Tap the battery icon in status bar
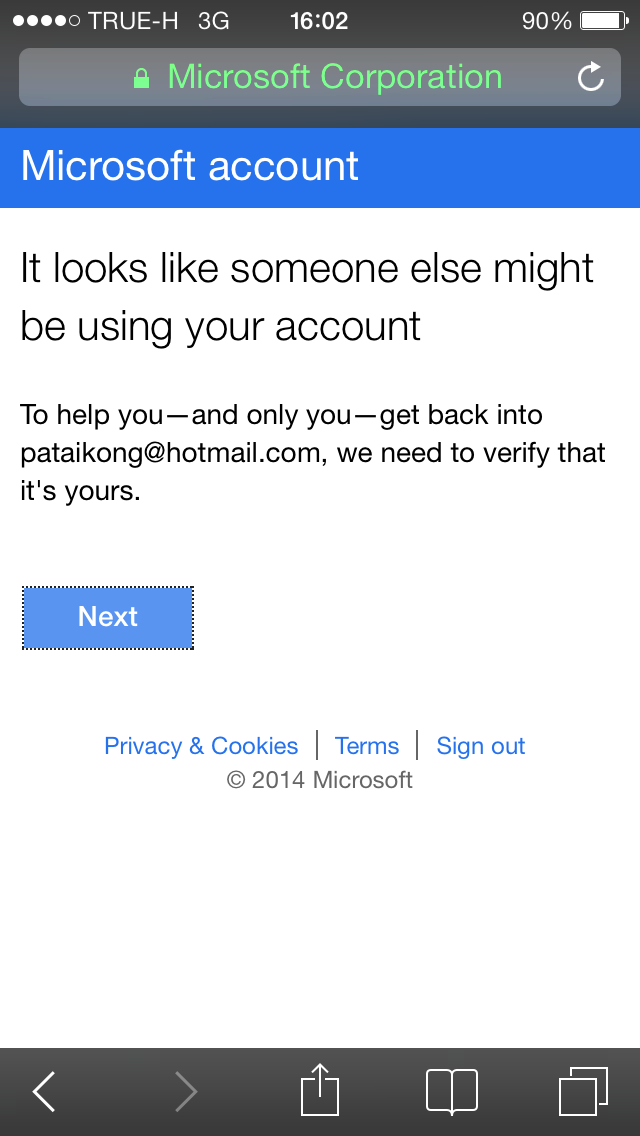Screen dimensions: 640x1136 (x=603, y=21)
